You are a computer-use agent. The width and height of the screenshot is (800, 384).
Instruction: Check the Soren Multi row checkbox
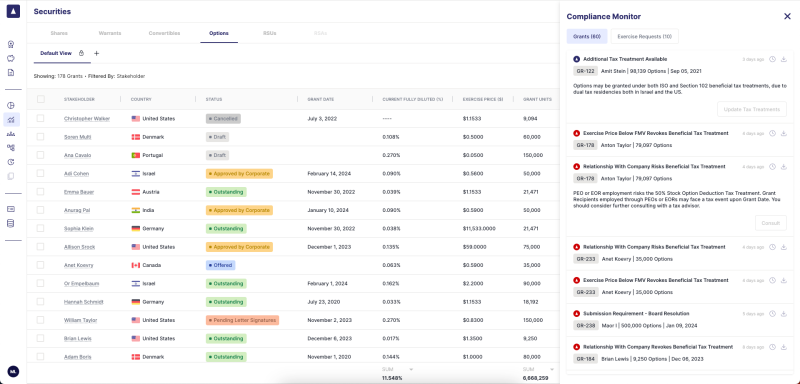pos(40,137)
